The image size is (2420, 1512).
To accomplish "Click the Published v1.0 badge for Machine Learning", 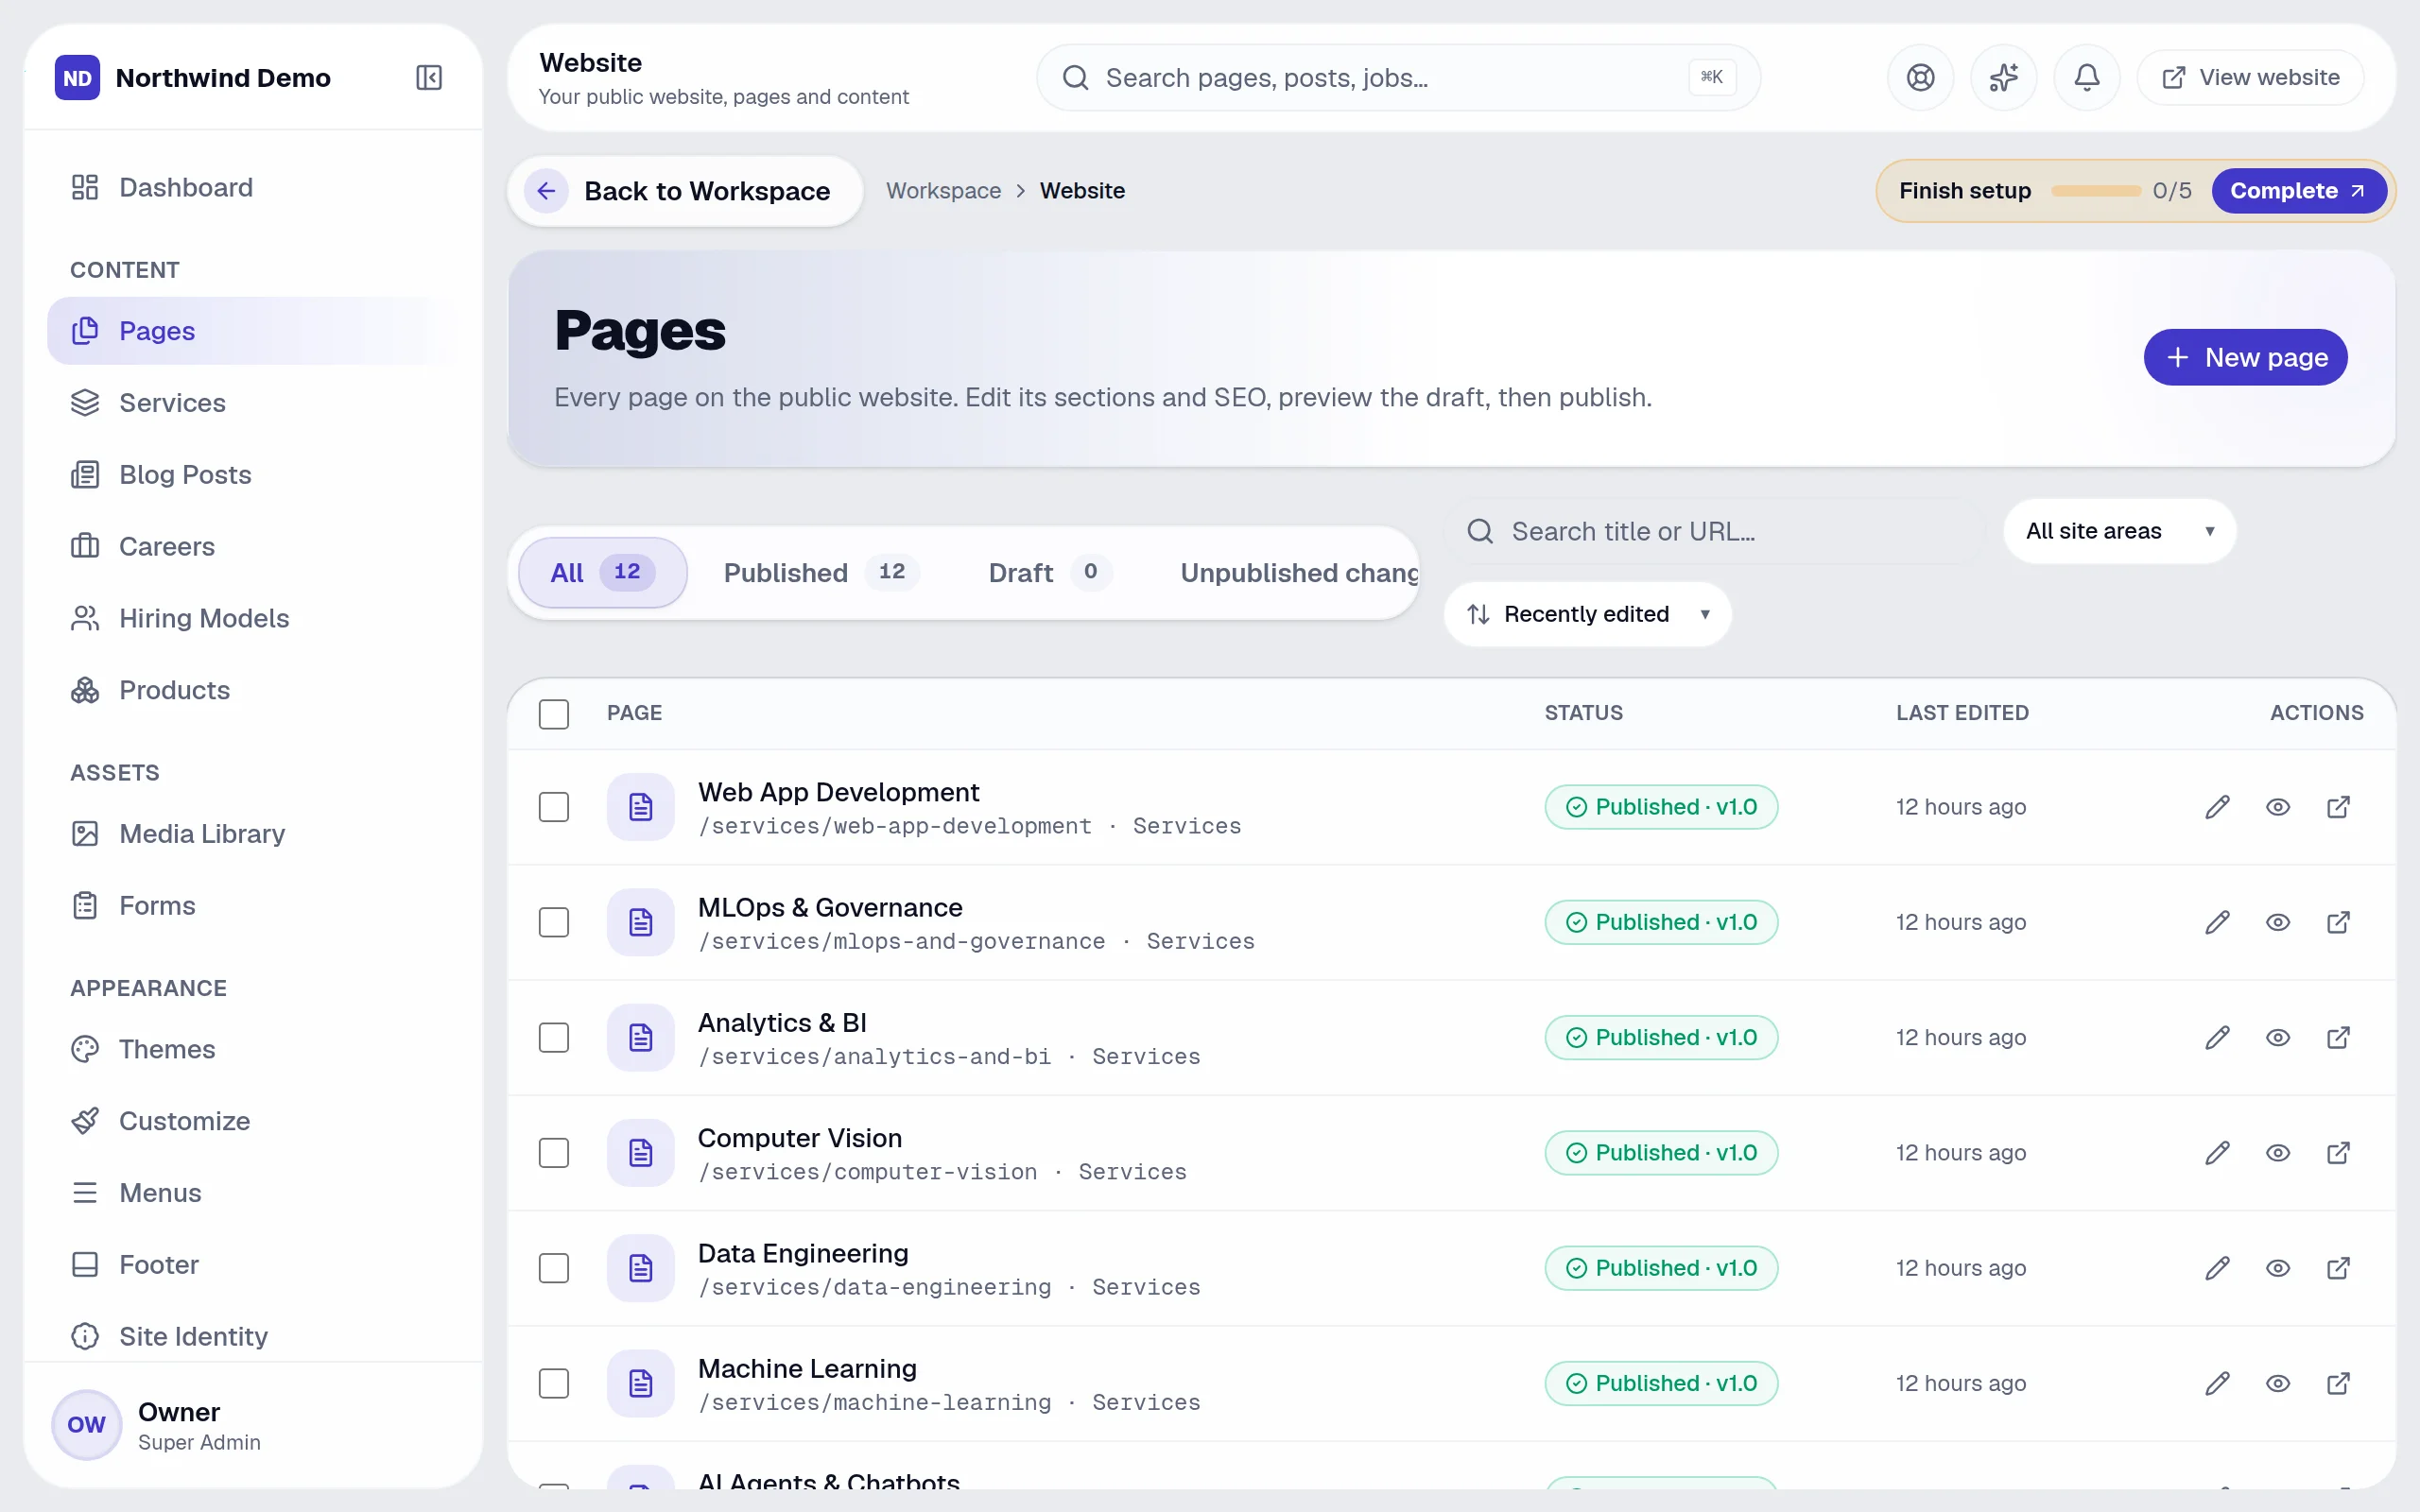I will tap(1661, 1383).
